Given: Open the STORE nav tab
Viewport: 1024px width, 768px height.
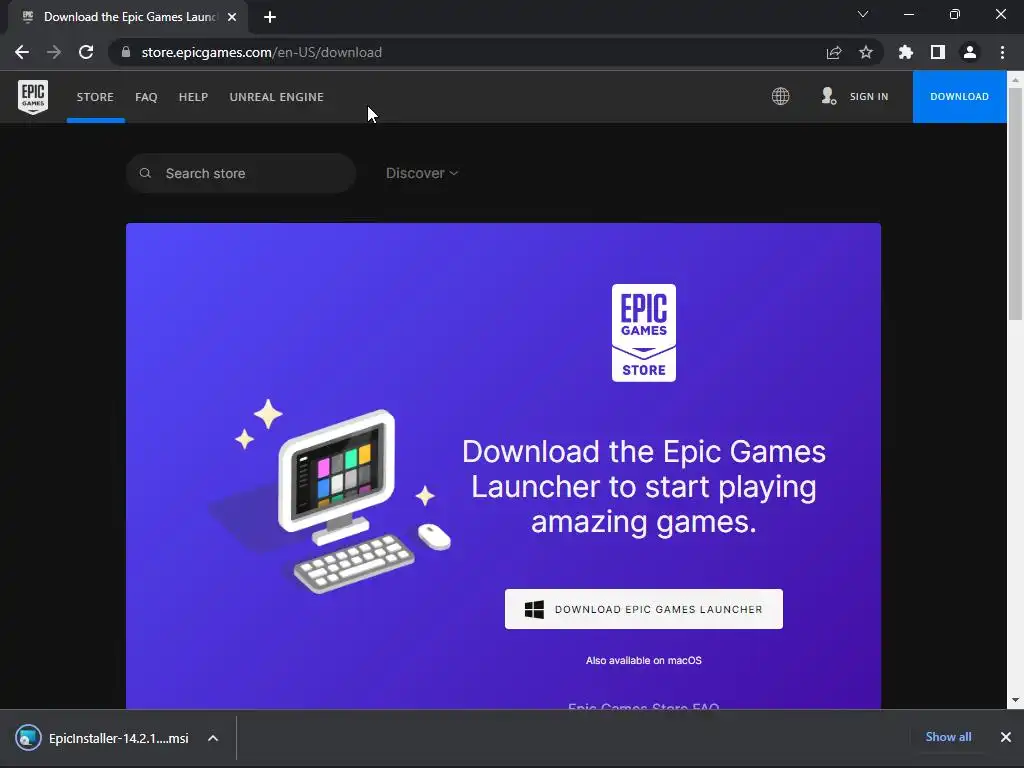Looking at the screenshot, I should [x=95, y=97].
